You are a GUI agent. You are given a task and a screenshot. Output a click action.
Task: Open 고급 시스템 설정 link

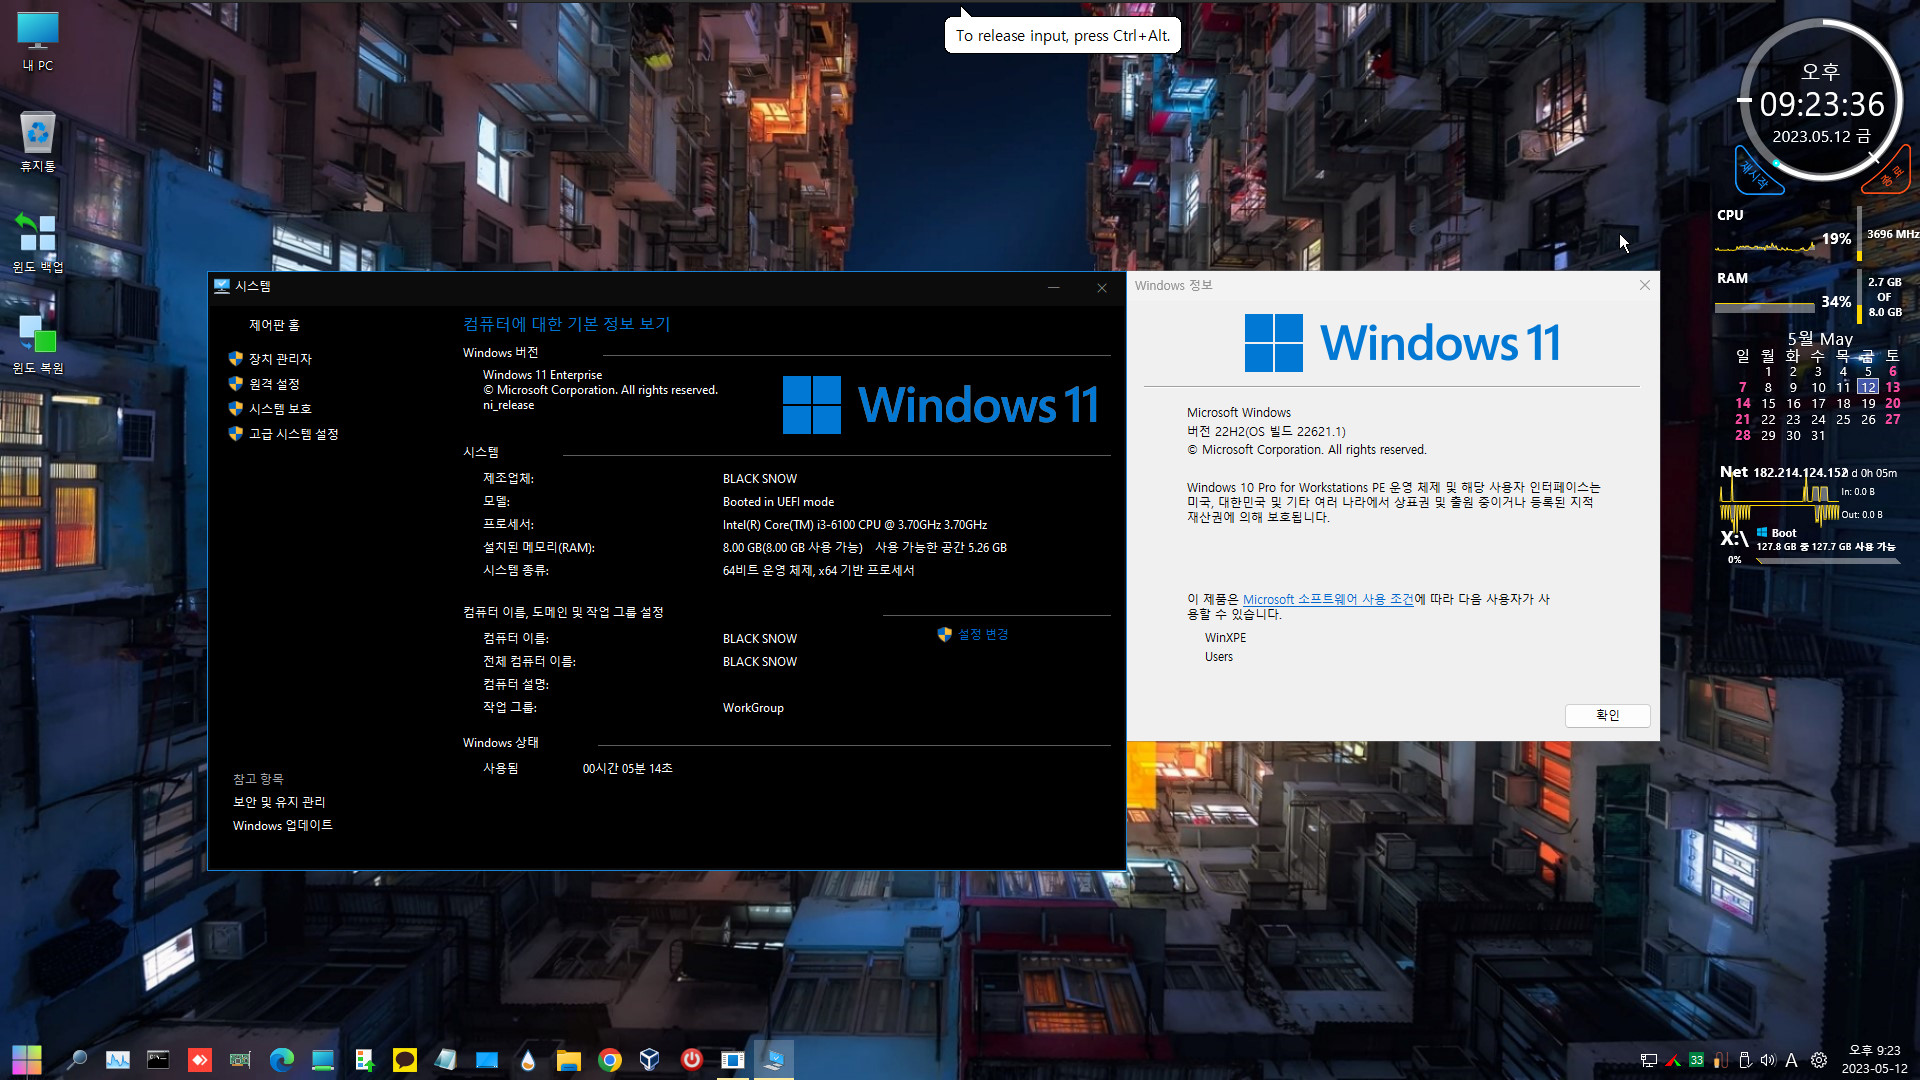[293, 434]
